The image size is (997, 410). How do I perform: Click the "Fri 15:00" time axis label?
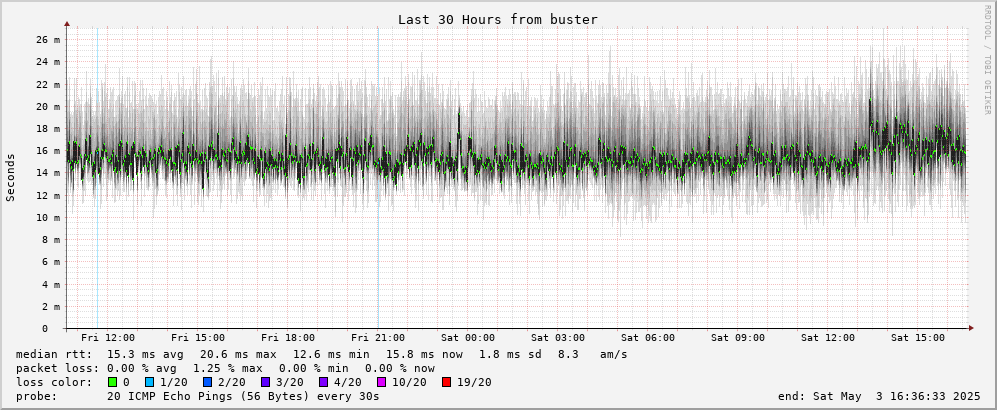pos(198,338)
